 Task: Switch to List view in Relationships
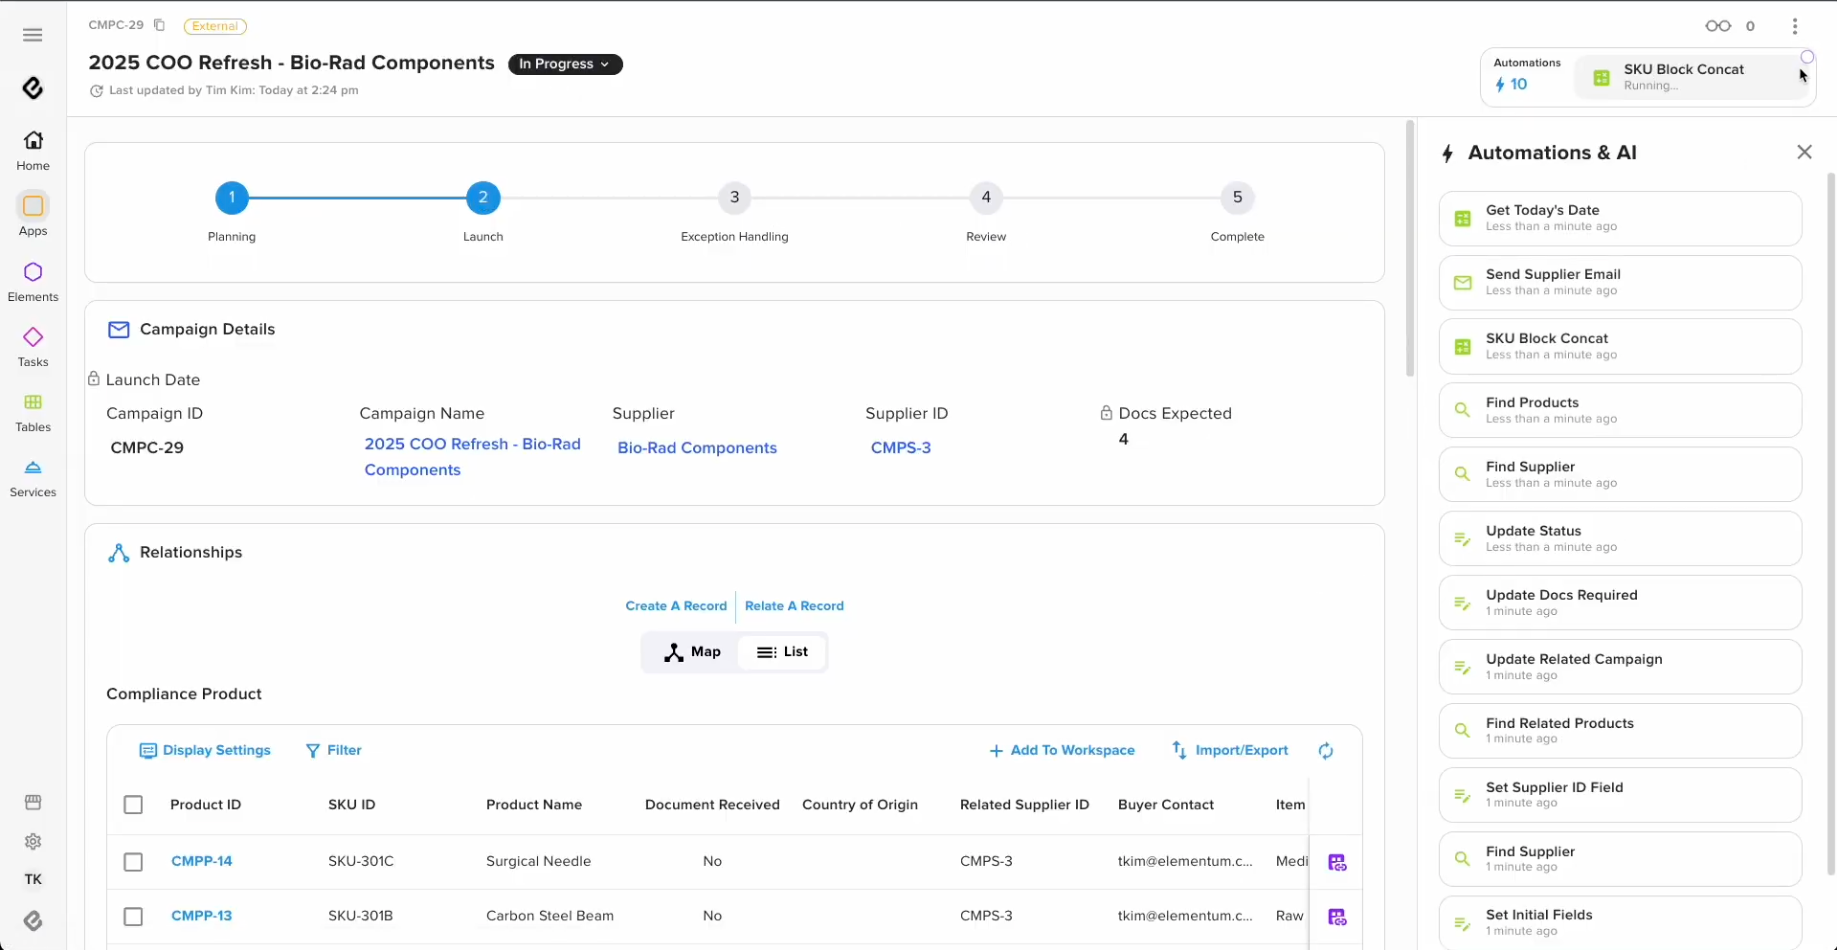(x=782, y=652)
